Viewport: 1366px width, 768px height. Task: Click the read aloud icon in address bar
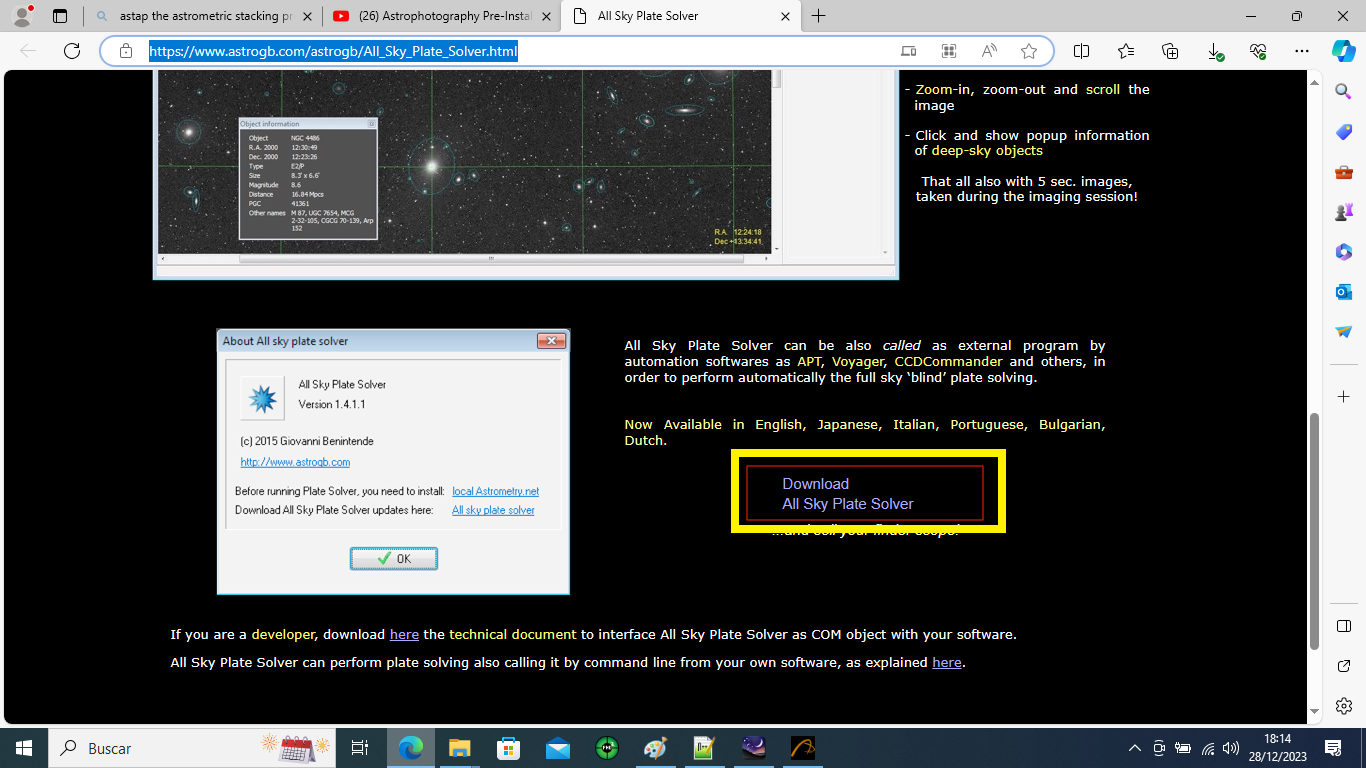click(989, 51)
